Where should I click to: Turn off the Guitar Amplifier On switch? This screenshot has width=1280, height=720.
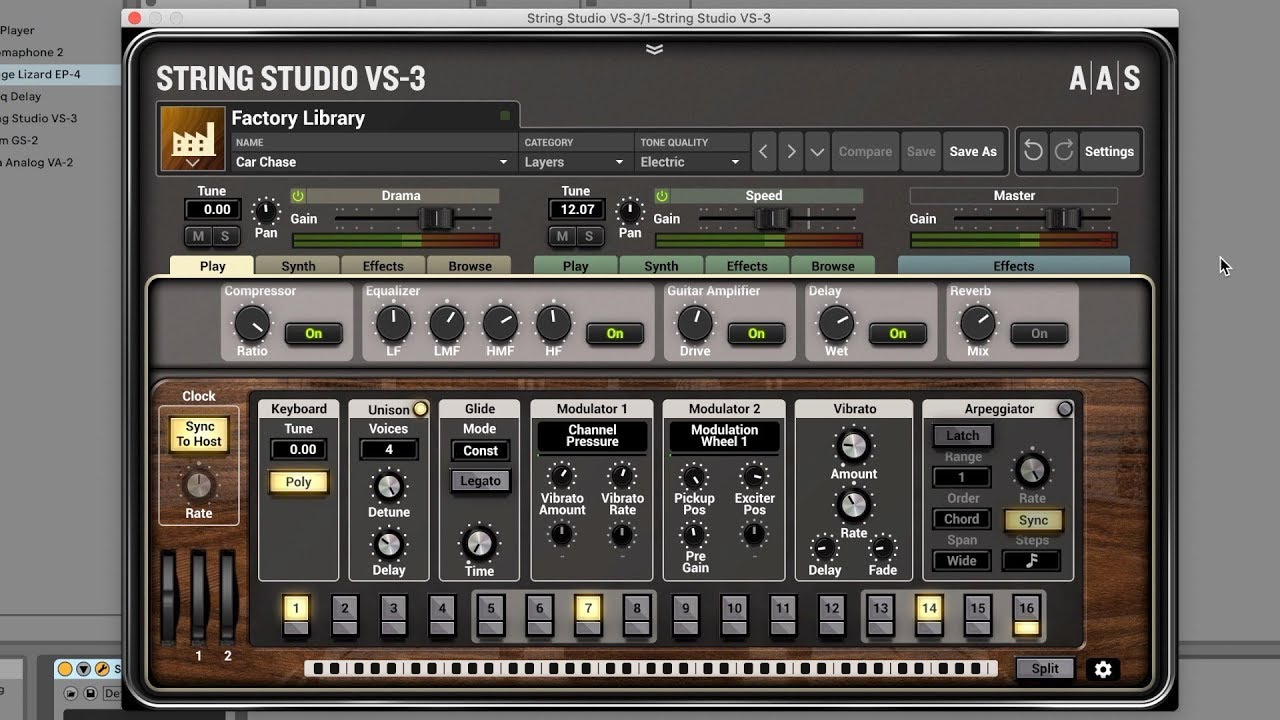[756, 334]
